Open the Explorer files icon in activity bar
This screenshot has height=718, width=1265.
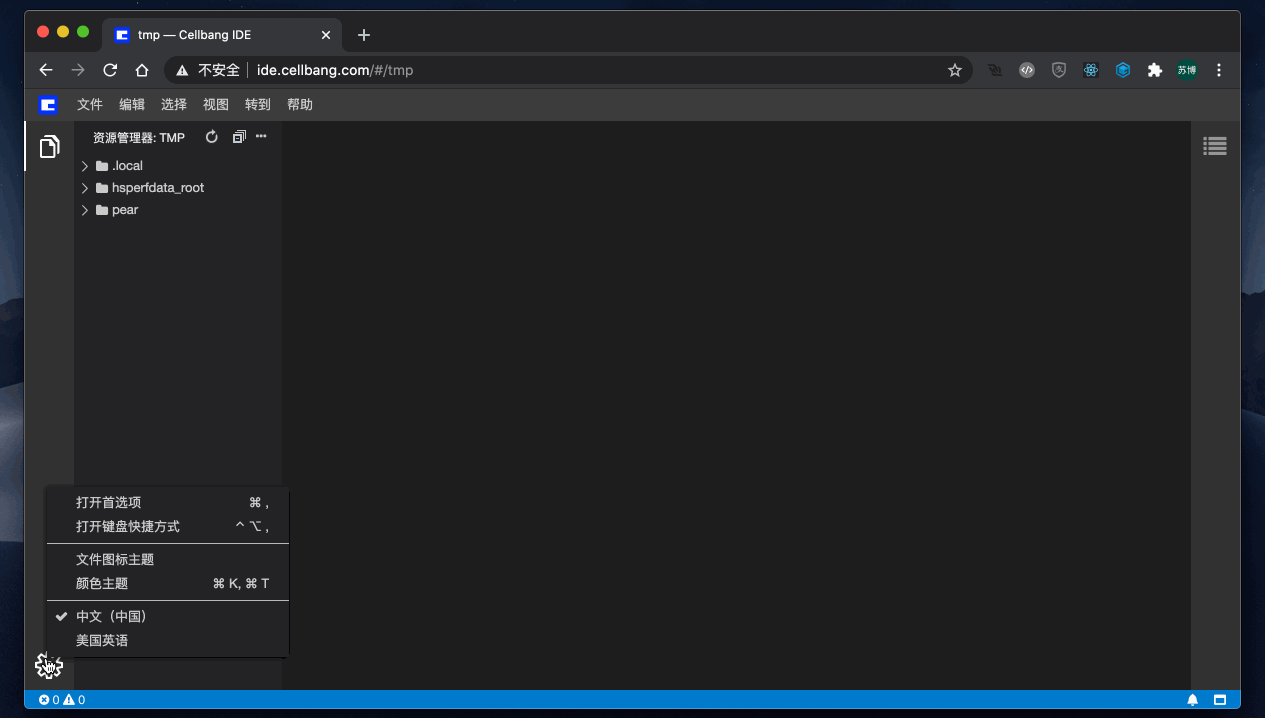pos(49,147)
